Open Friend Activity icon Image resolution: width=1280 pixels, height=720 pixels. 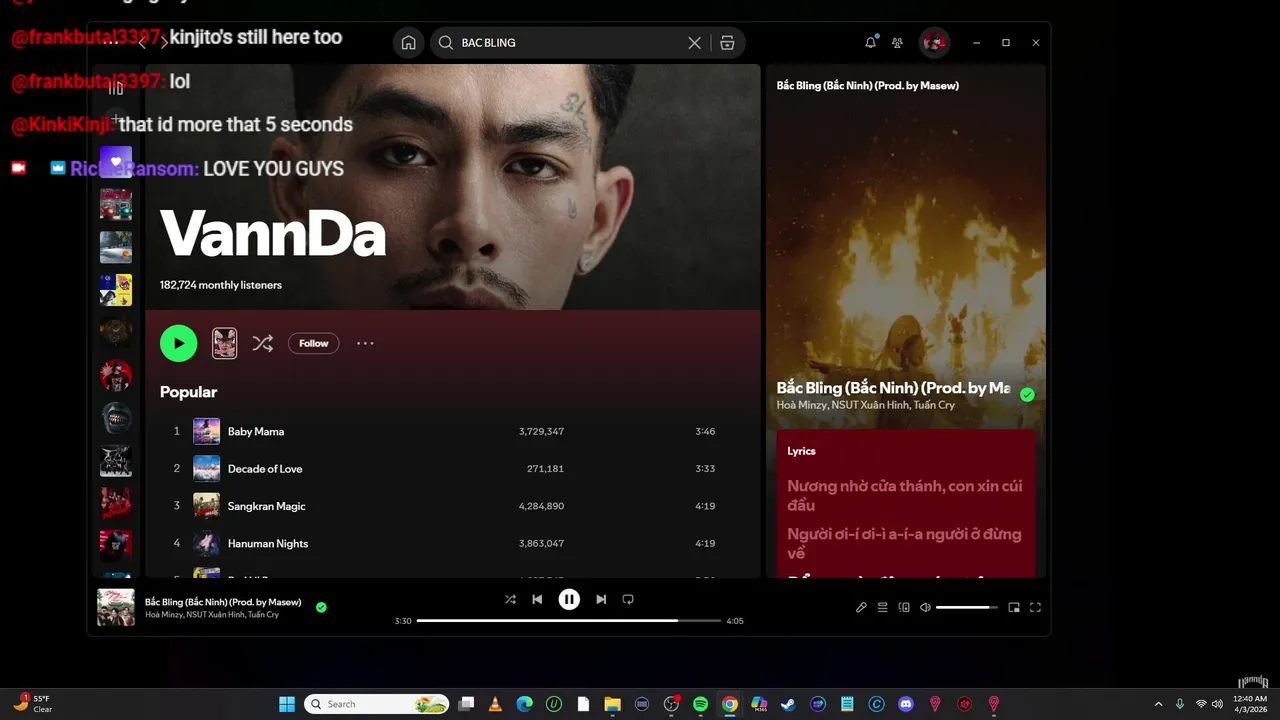(897, 43)
